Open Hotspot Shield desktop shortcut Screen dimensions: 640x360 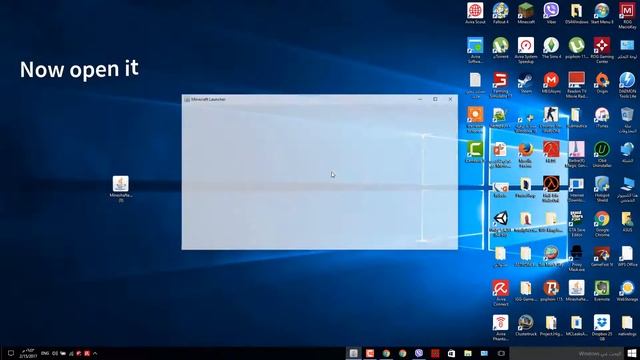click(x=602, y=189)
